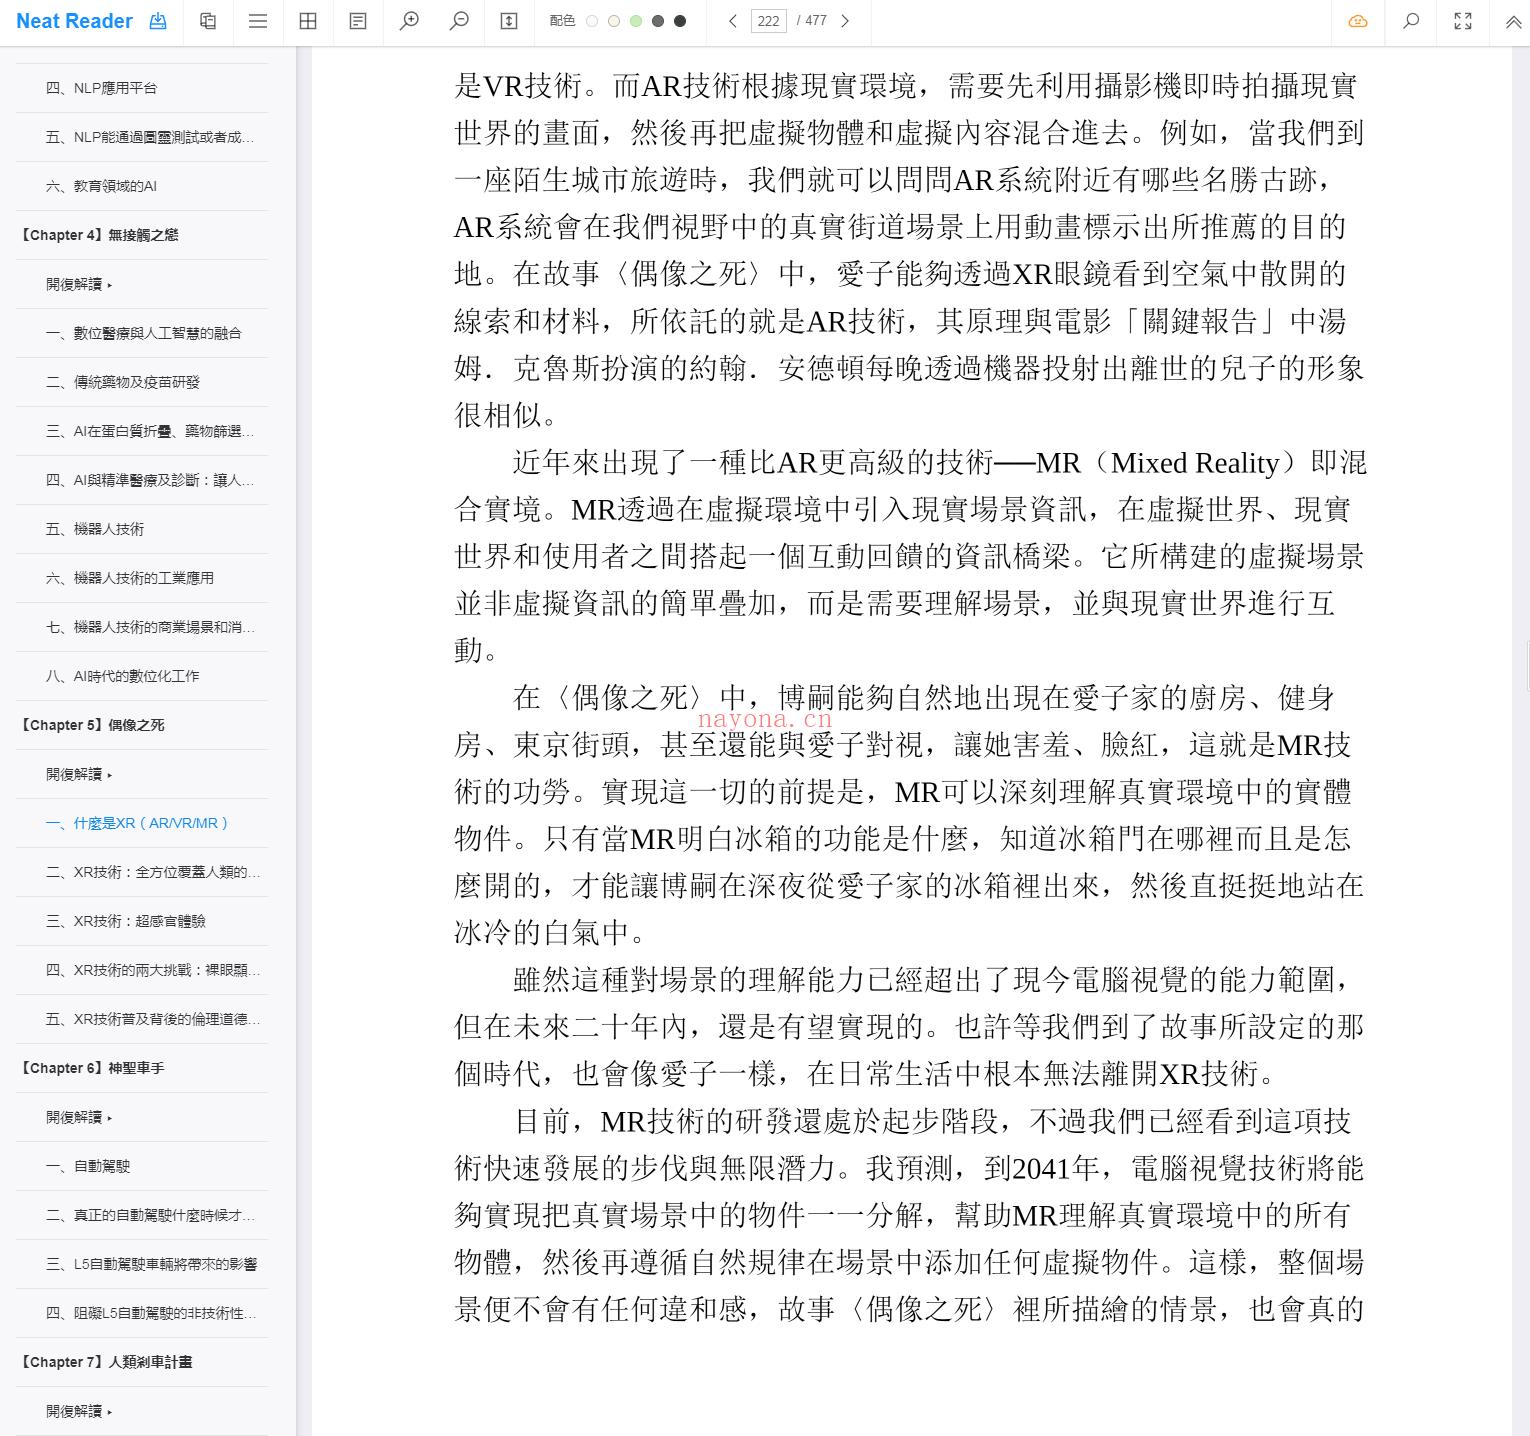The image size is (1530, 1436).
Task: Select the white color scheme swatch
Action: click(x=592, y=21)
